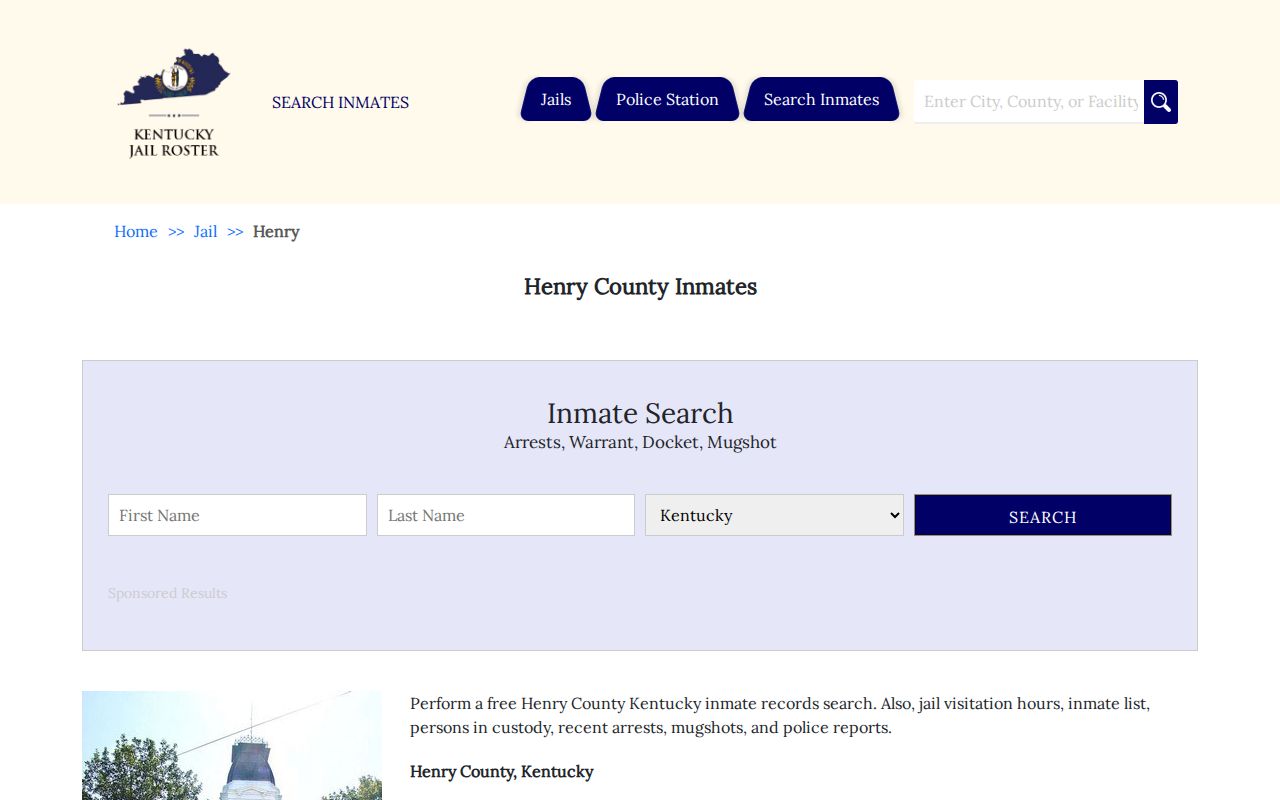Click the Henry breadcrumb text
The height and width of the screenshot is (800, 1280).
tap(276, 231)
